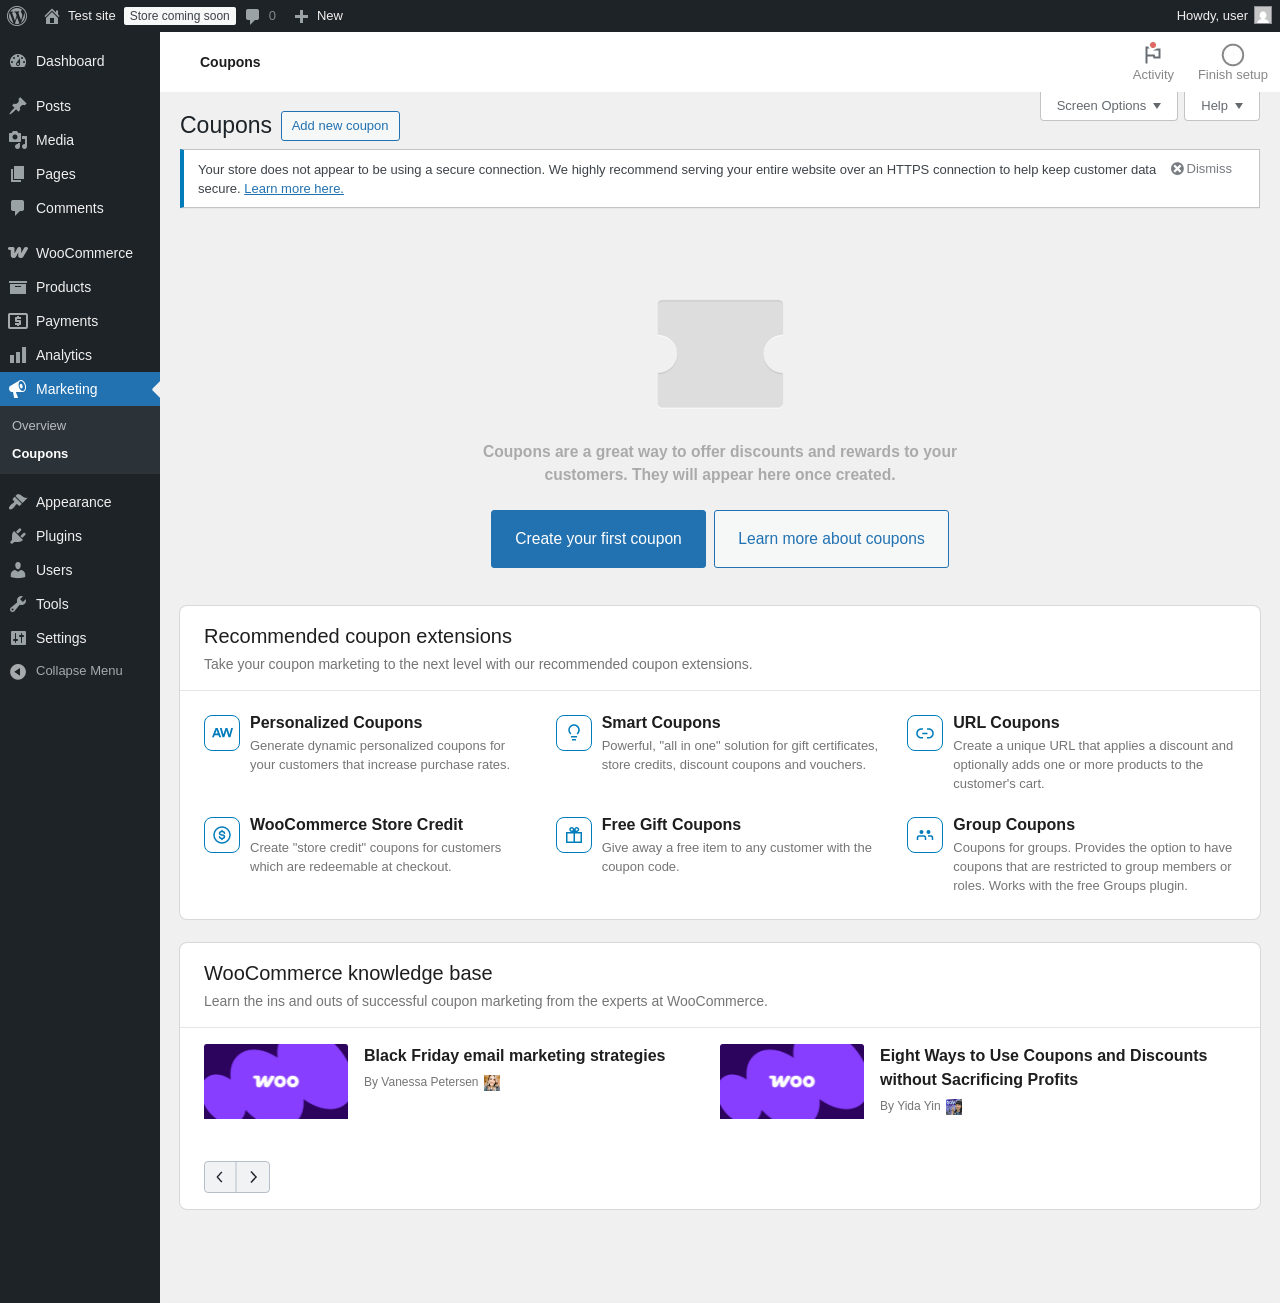Click the Group Coupons people icon
Screen dimensions: 1280x1303
(x=925, y=835)
